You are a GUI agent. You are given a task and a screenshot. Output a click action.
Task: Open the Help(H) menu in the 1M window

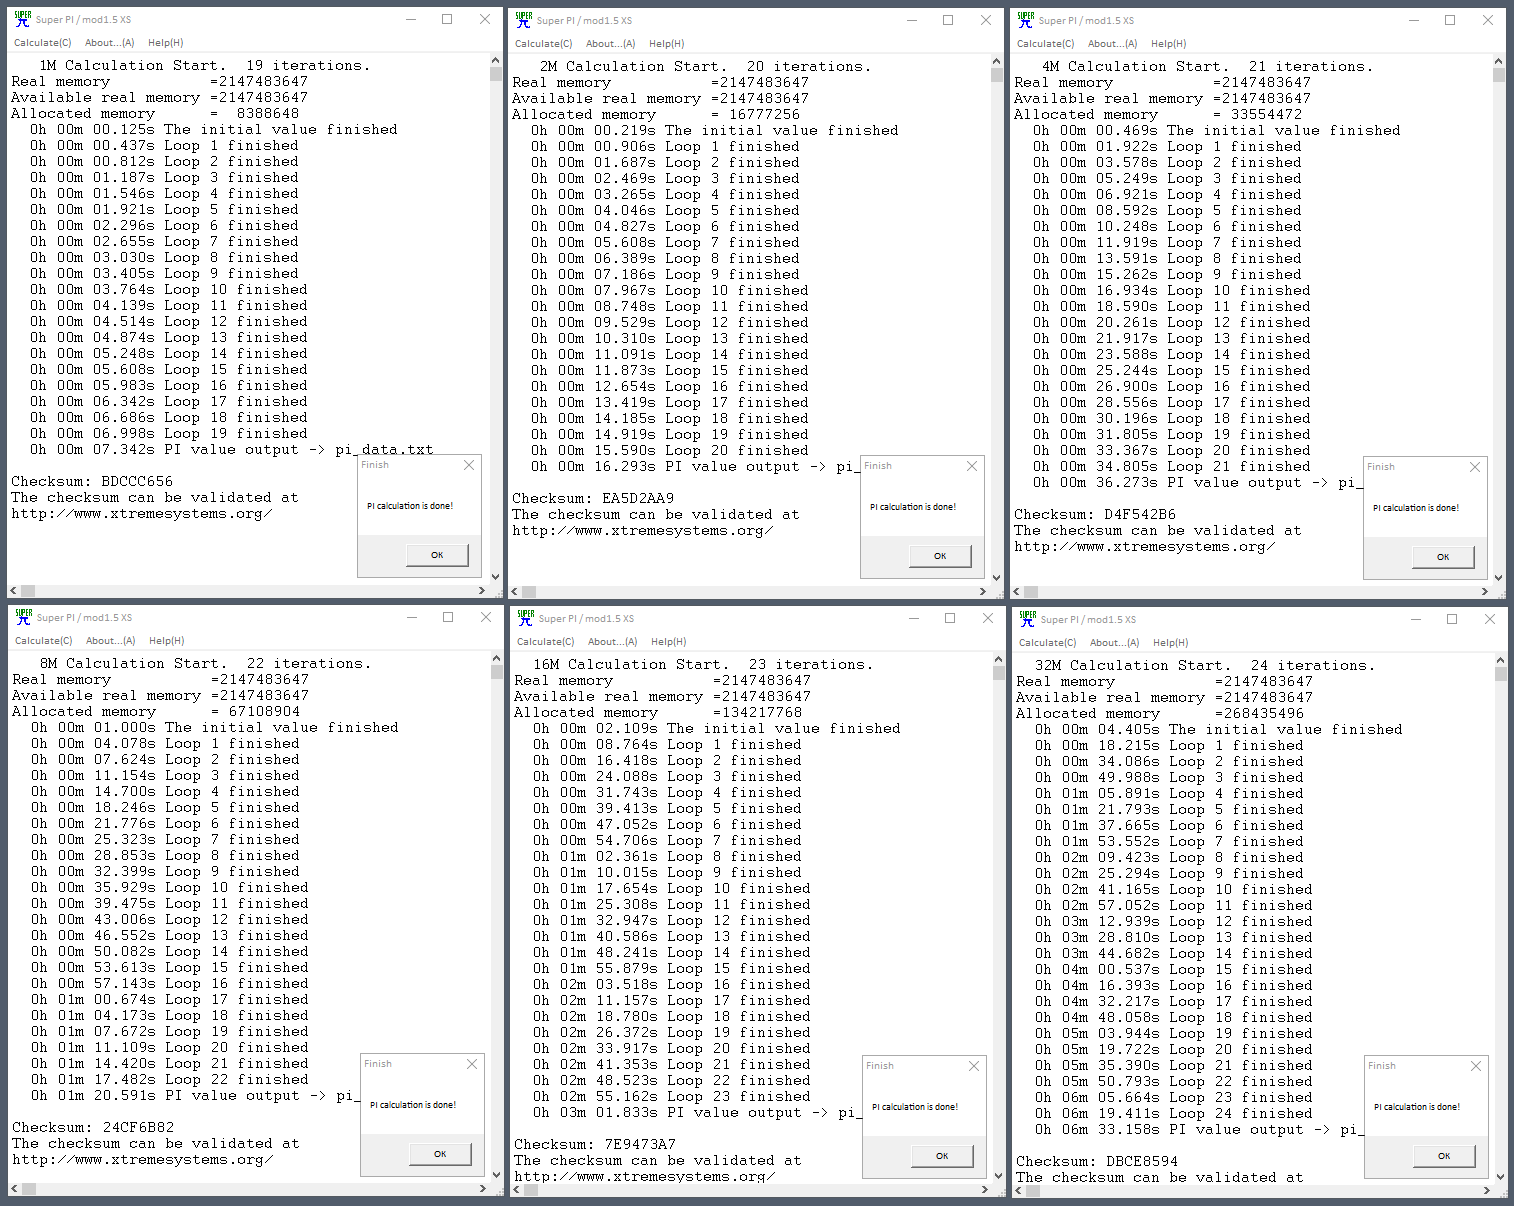coord(166,43)
